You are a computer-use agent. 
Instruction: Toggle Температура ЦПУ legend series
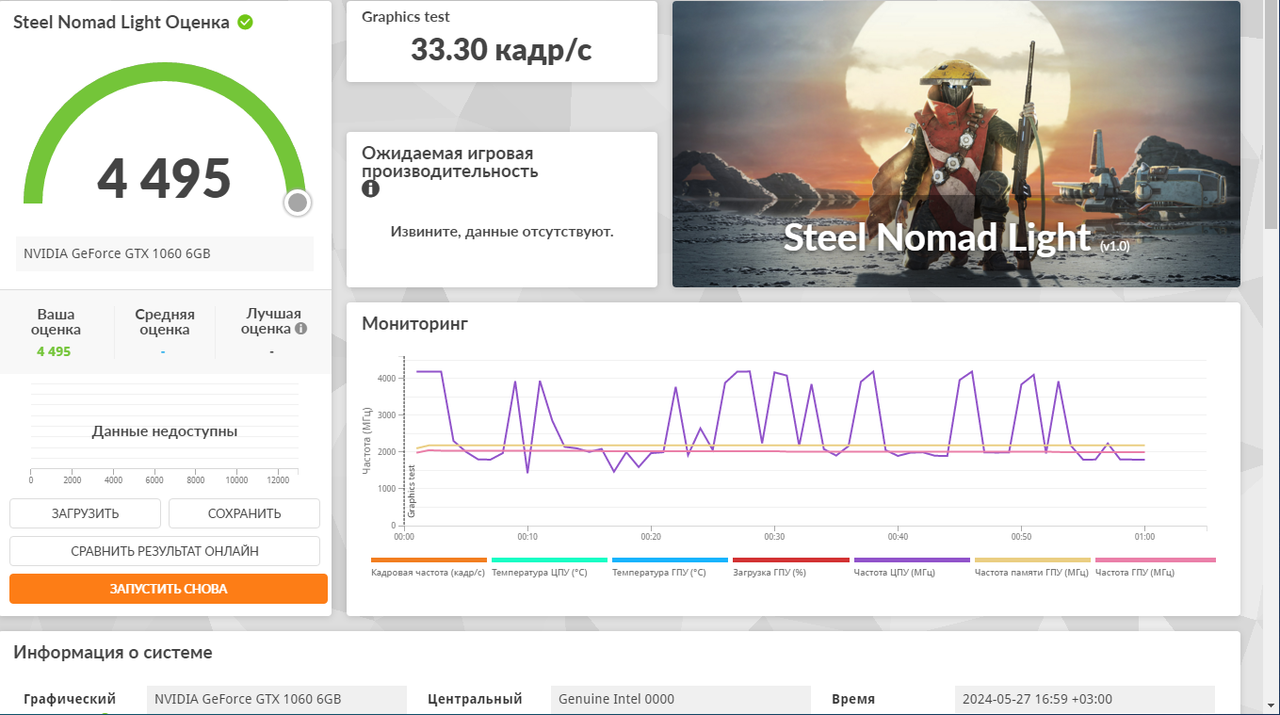pos(549,567)
